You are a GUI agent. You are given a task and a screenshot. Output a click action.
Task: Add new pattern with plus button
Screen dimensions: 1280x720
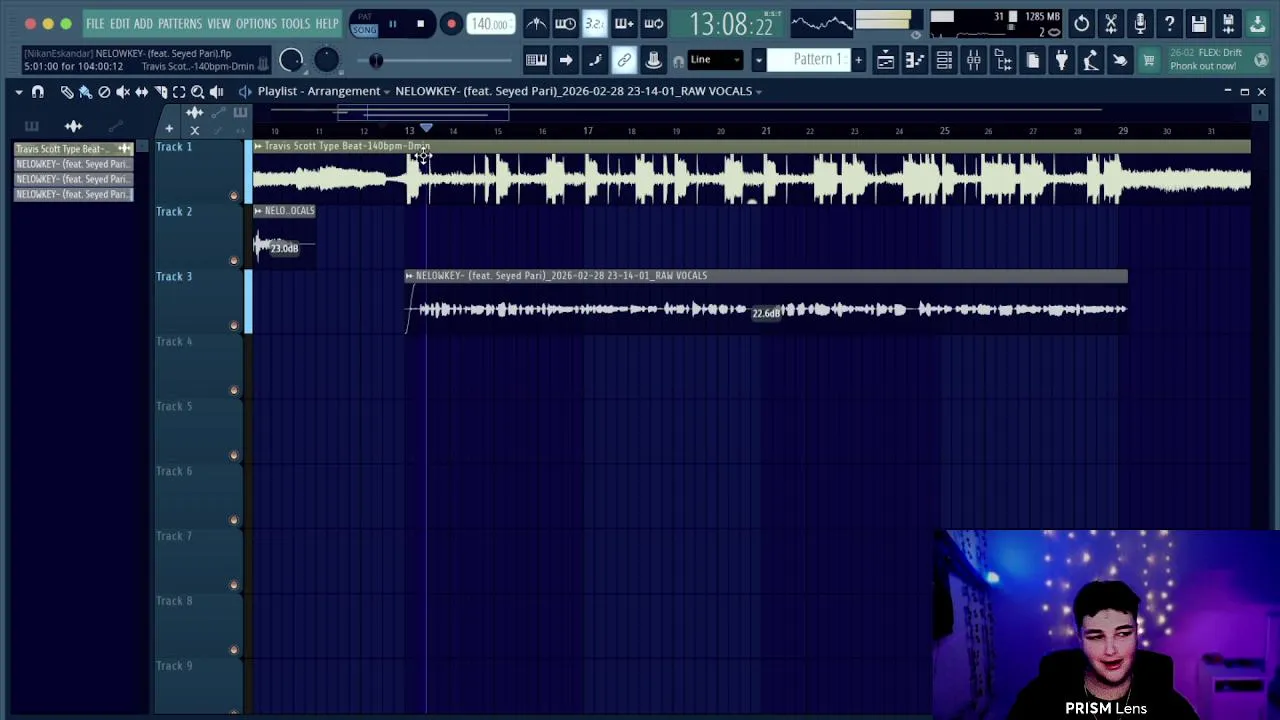pos(858,60)
